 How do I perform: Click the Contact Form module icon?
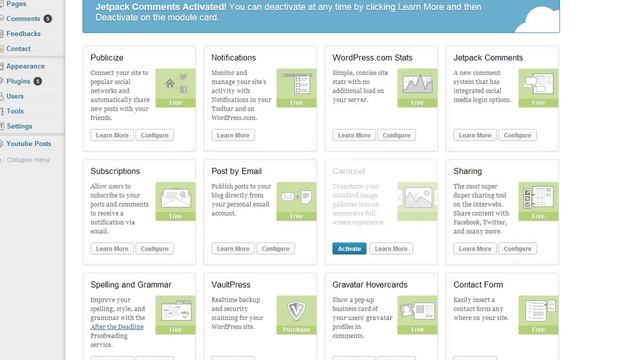(538, 315)
